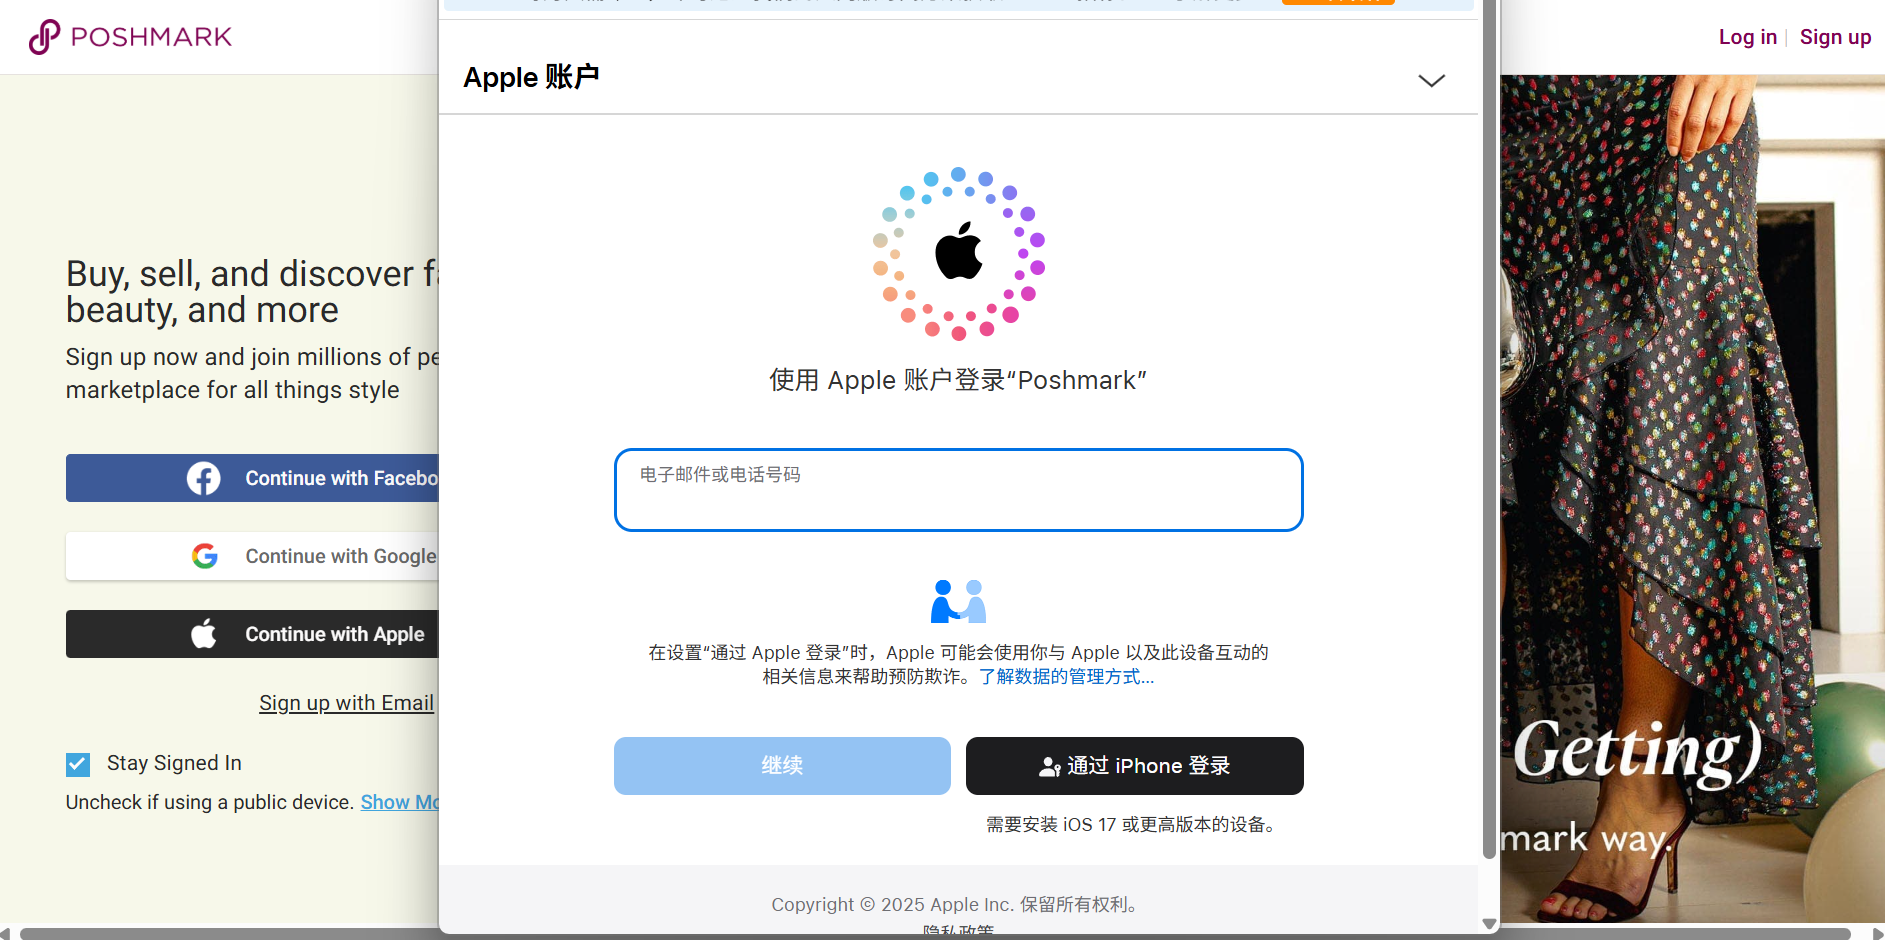Click the Show More link
Image resolution: width=1885 pixels, height=940 pixels.
[x=400, y=802]
